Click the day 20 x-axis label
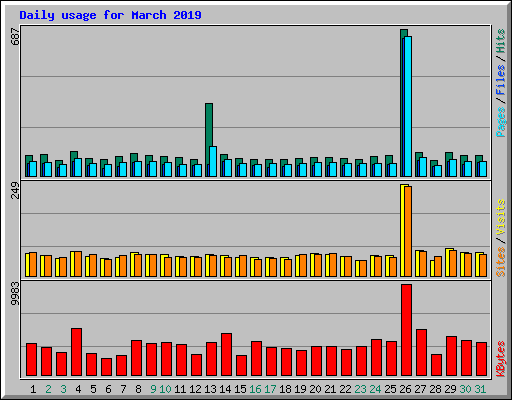 pyautogui.click(x=315, y=389)
